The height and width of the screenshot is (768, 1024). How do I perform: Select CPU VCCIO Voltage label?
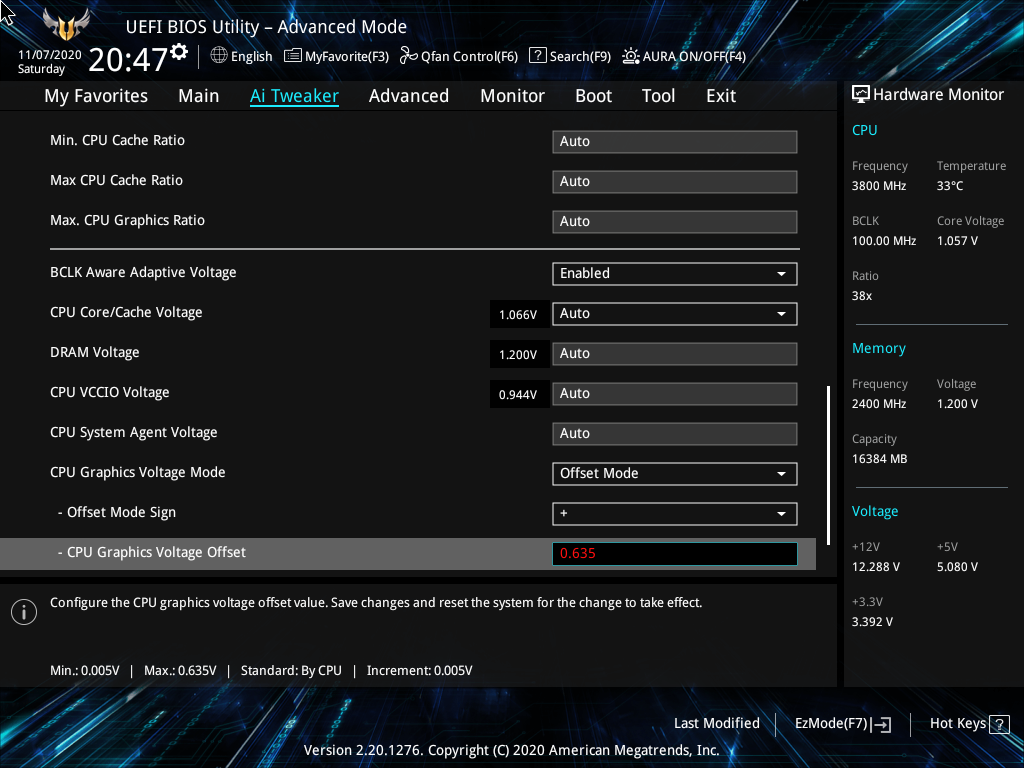tap(110, 392)
